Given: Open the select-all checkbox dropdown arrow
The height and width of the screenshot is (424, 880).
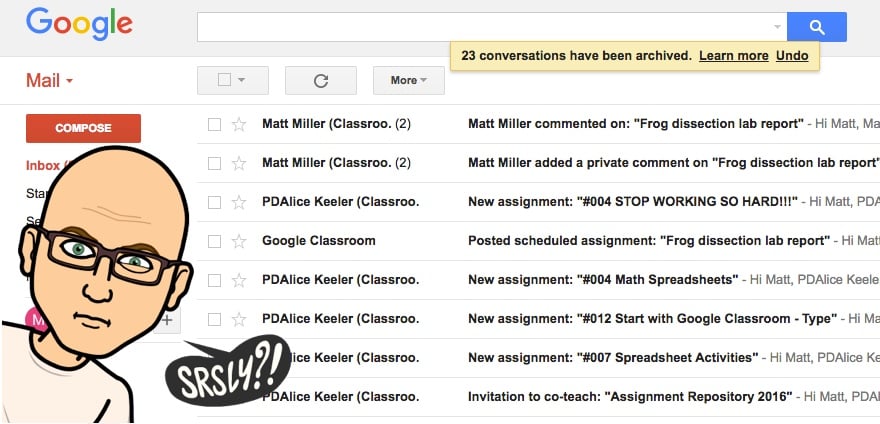Looking at the screenshot, I should point(241,80).
